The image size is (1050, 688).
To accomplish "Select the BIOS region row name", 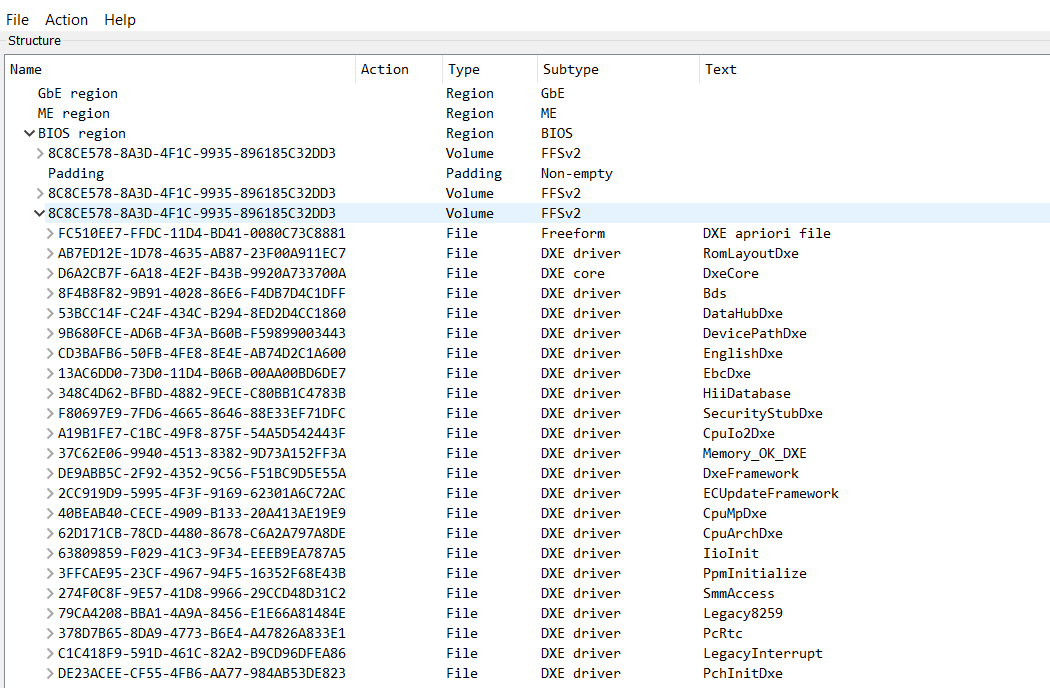I will pos(82,133).
